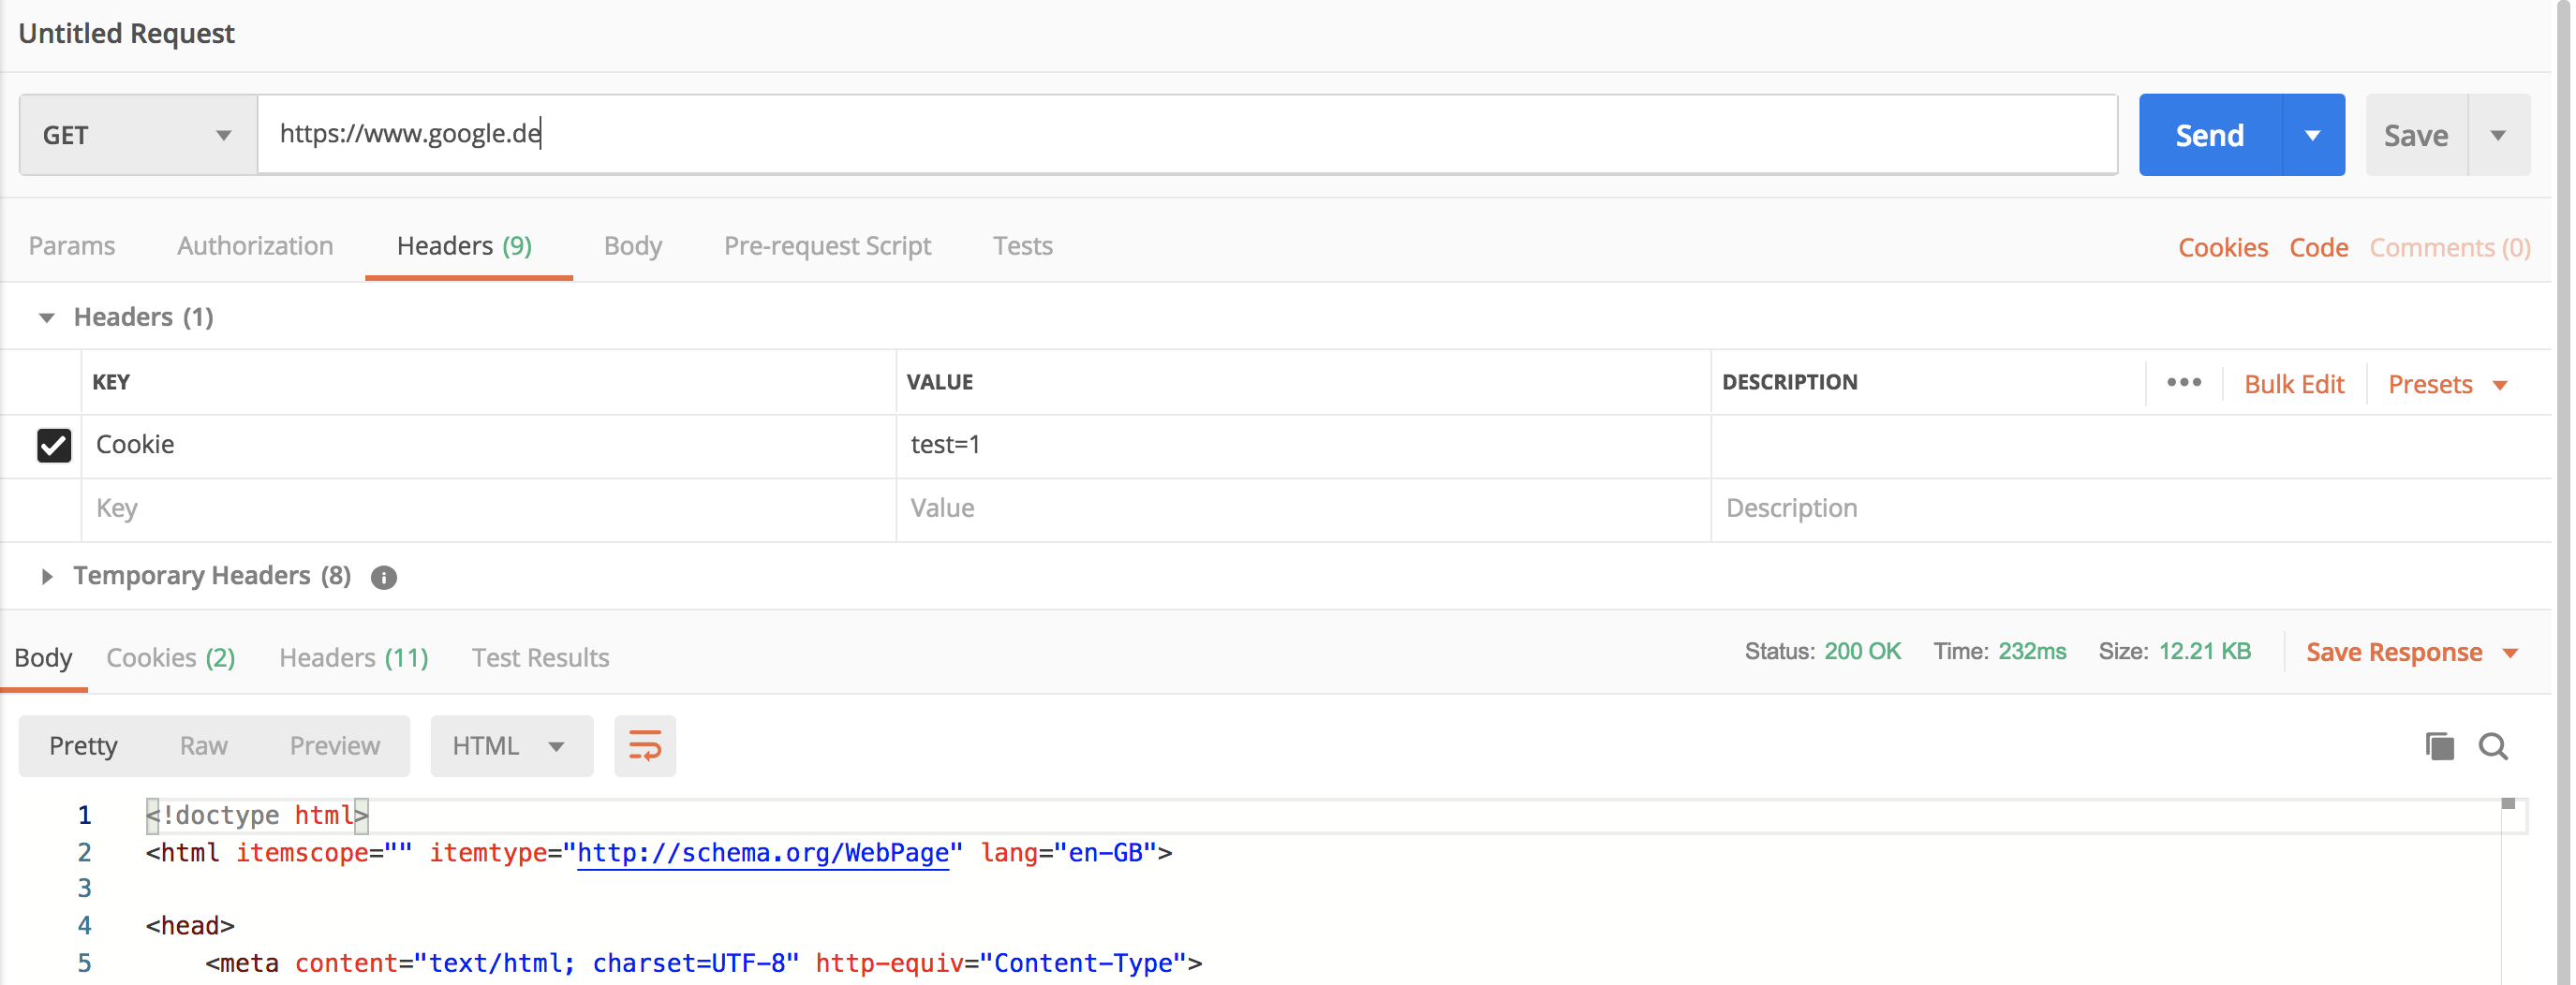The height and width of the screenshot is (985, 2576).
Task: Open the GET method dropdown
Action: coord(138,135)
